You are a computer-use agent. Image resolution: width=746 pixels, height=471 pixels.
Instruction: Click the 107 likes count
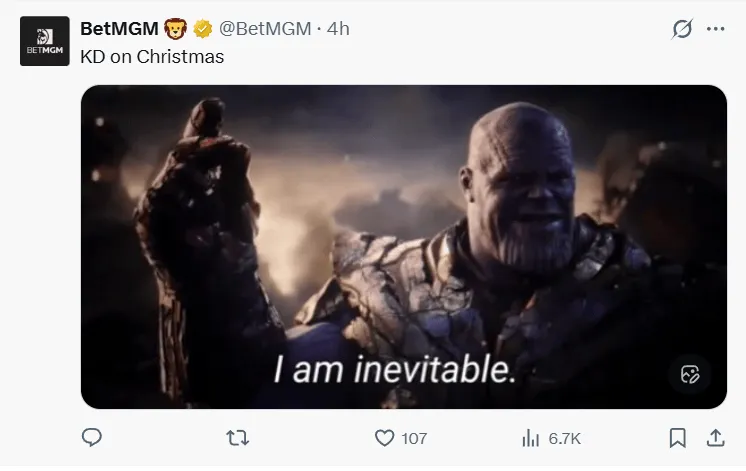[414, 439]
